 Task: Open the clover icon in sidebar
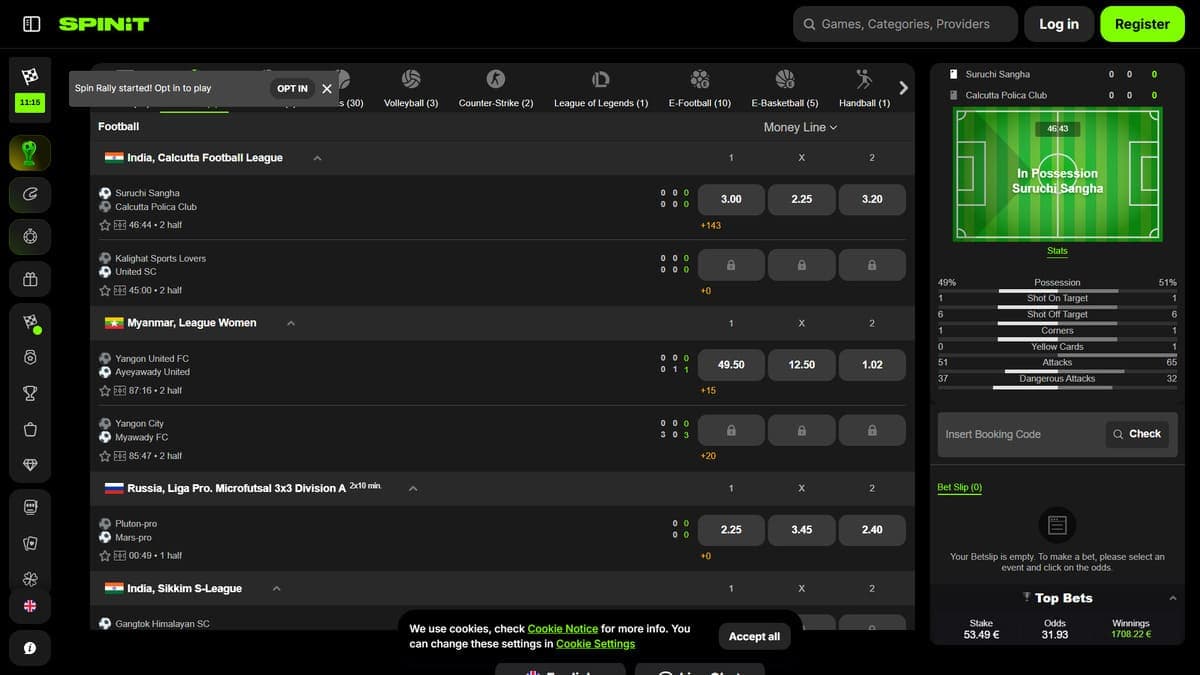click(x=30, y=579)
